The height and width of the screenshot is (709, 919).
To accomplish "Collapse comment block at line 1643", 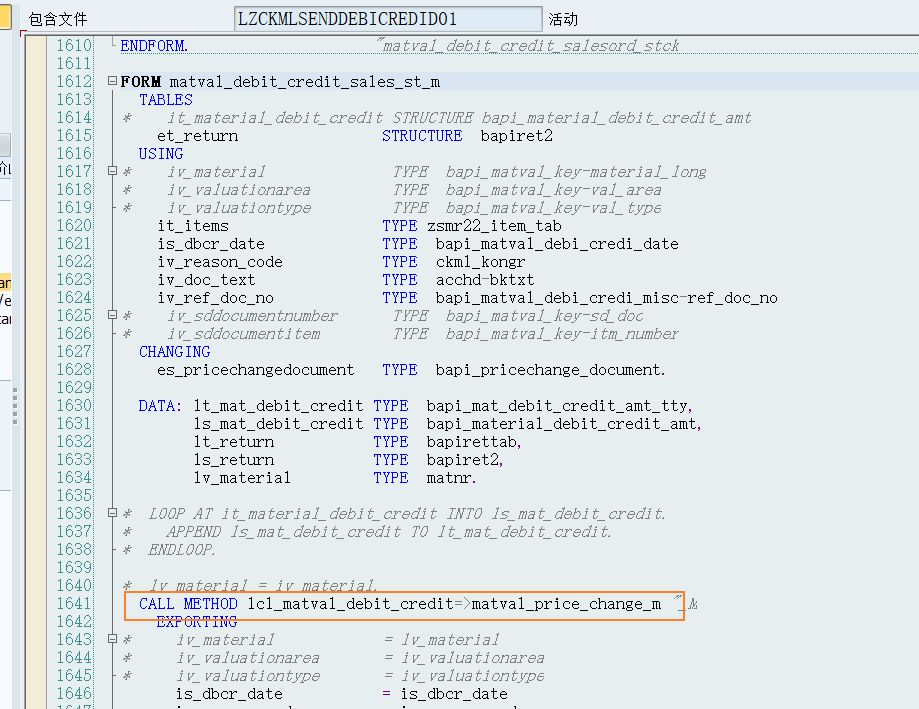I will 112,639.
